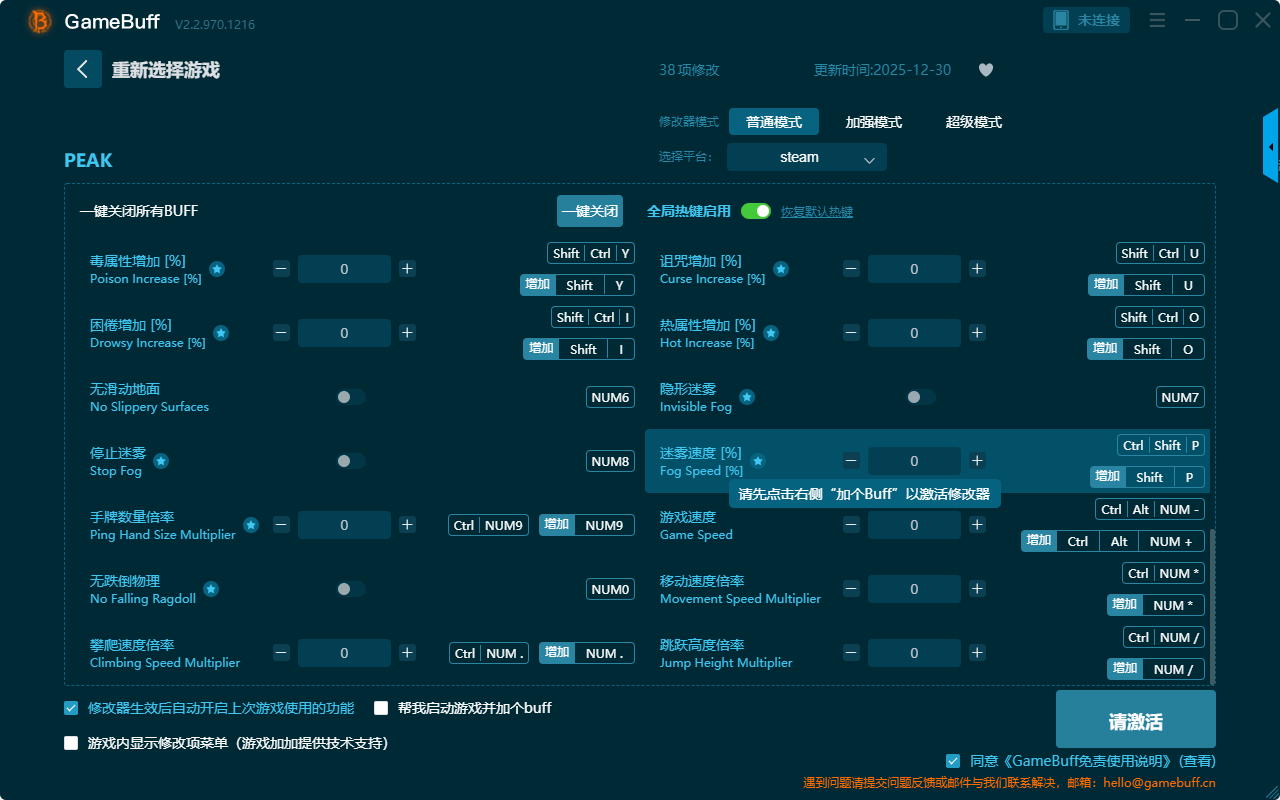Click the back arrow beside 重新选择游戏

[83, 69]
